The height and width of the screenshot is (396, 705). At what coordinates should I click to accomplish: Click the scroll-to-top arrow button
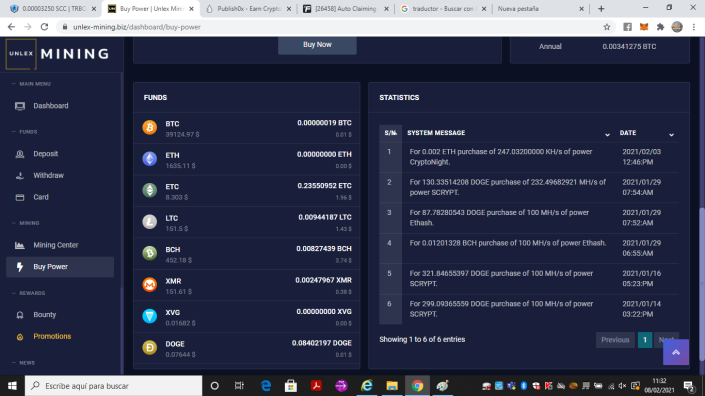pyautogui.click(x=676, y=352)
